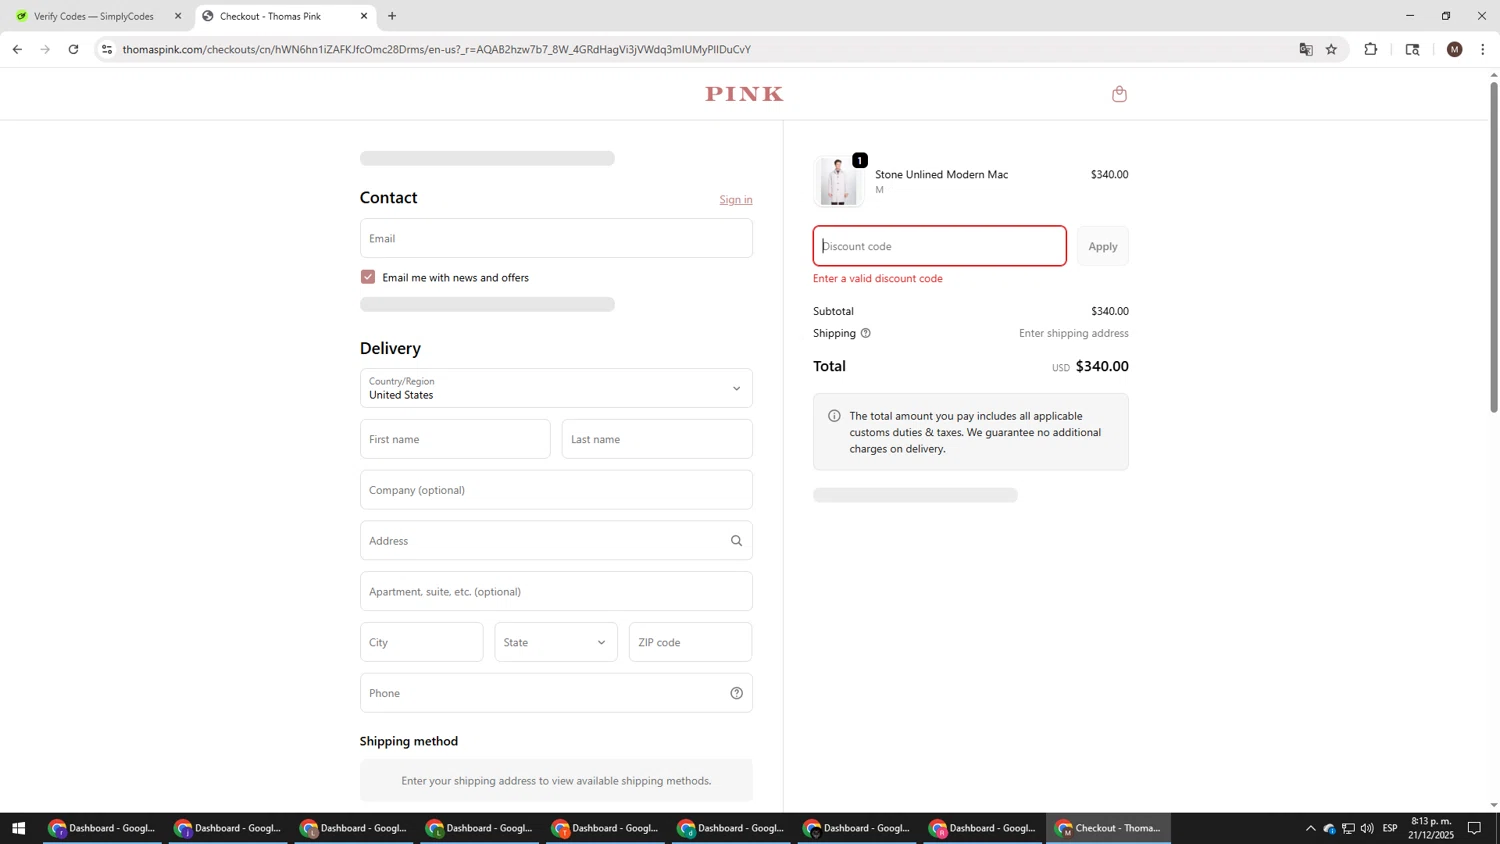The height and width of the screenshot is (844, 1500).
Task: Click the customs duties info icon
Action: [x=834, y=416]
